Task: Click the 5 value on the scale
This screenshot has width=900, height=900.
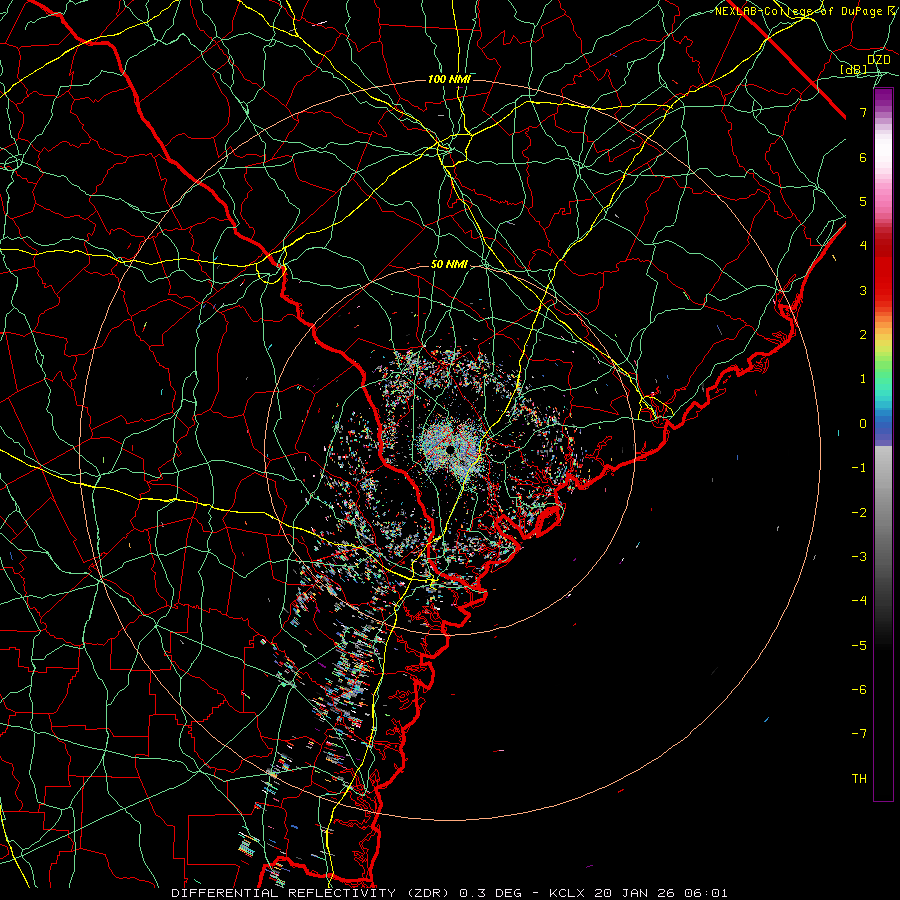Action: [x=863, y=201]
